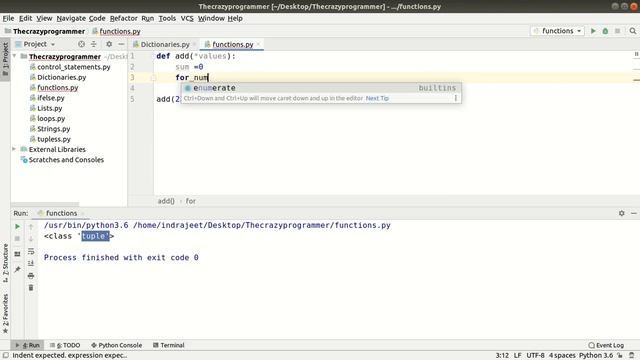This screenshot has height=360, width=640.
Task: Start debugging with the green bug icon
Action: 605,31
